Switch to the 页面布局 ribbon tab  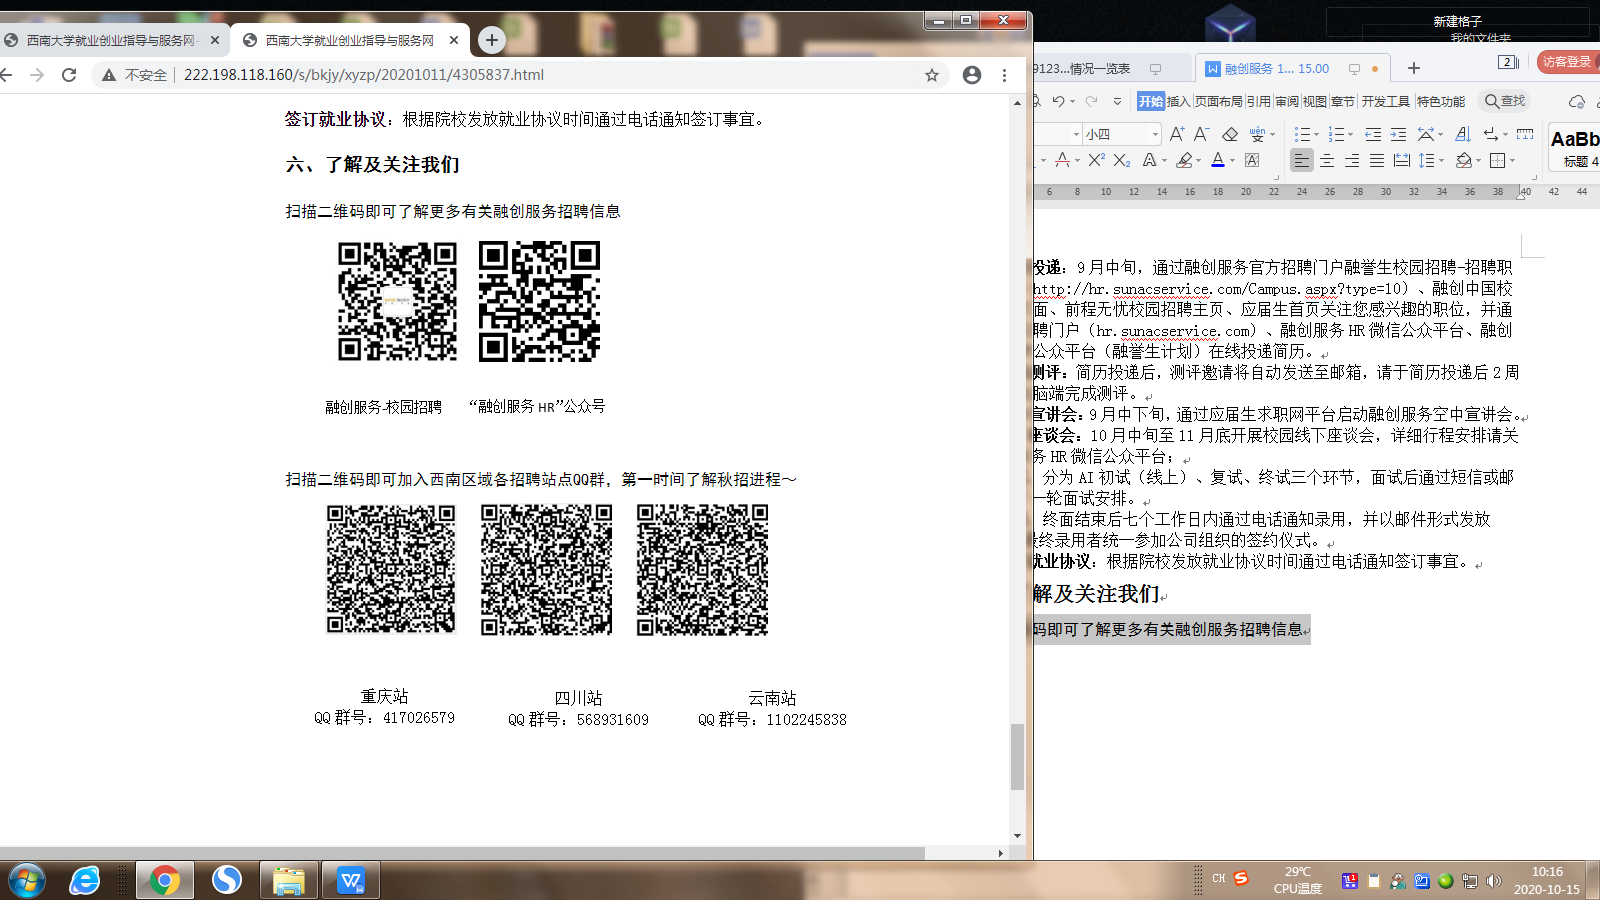pyautogui.click(x=1218, y=101)
